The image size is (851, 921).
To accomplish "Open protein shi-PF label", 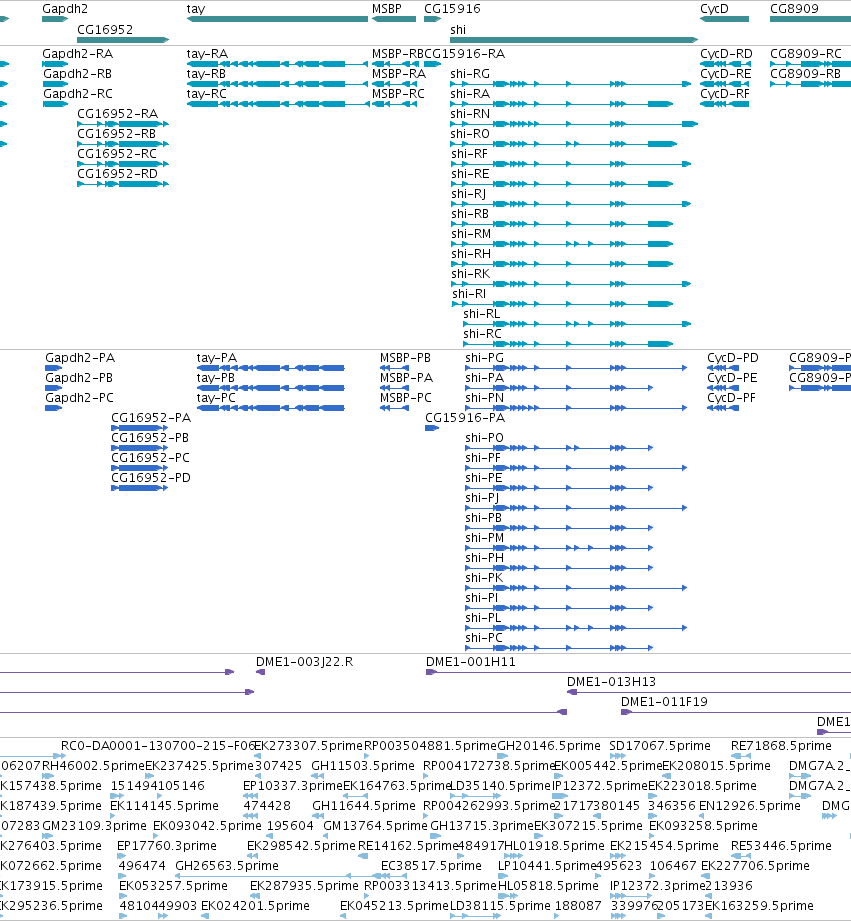I will pyautogui.click(x=483, y=458).
